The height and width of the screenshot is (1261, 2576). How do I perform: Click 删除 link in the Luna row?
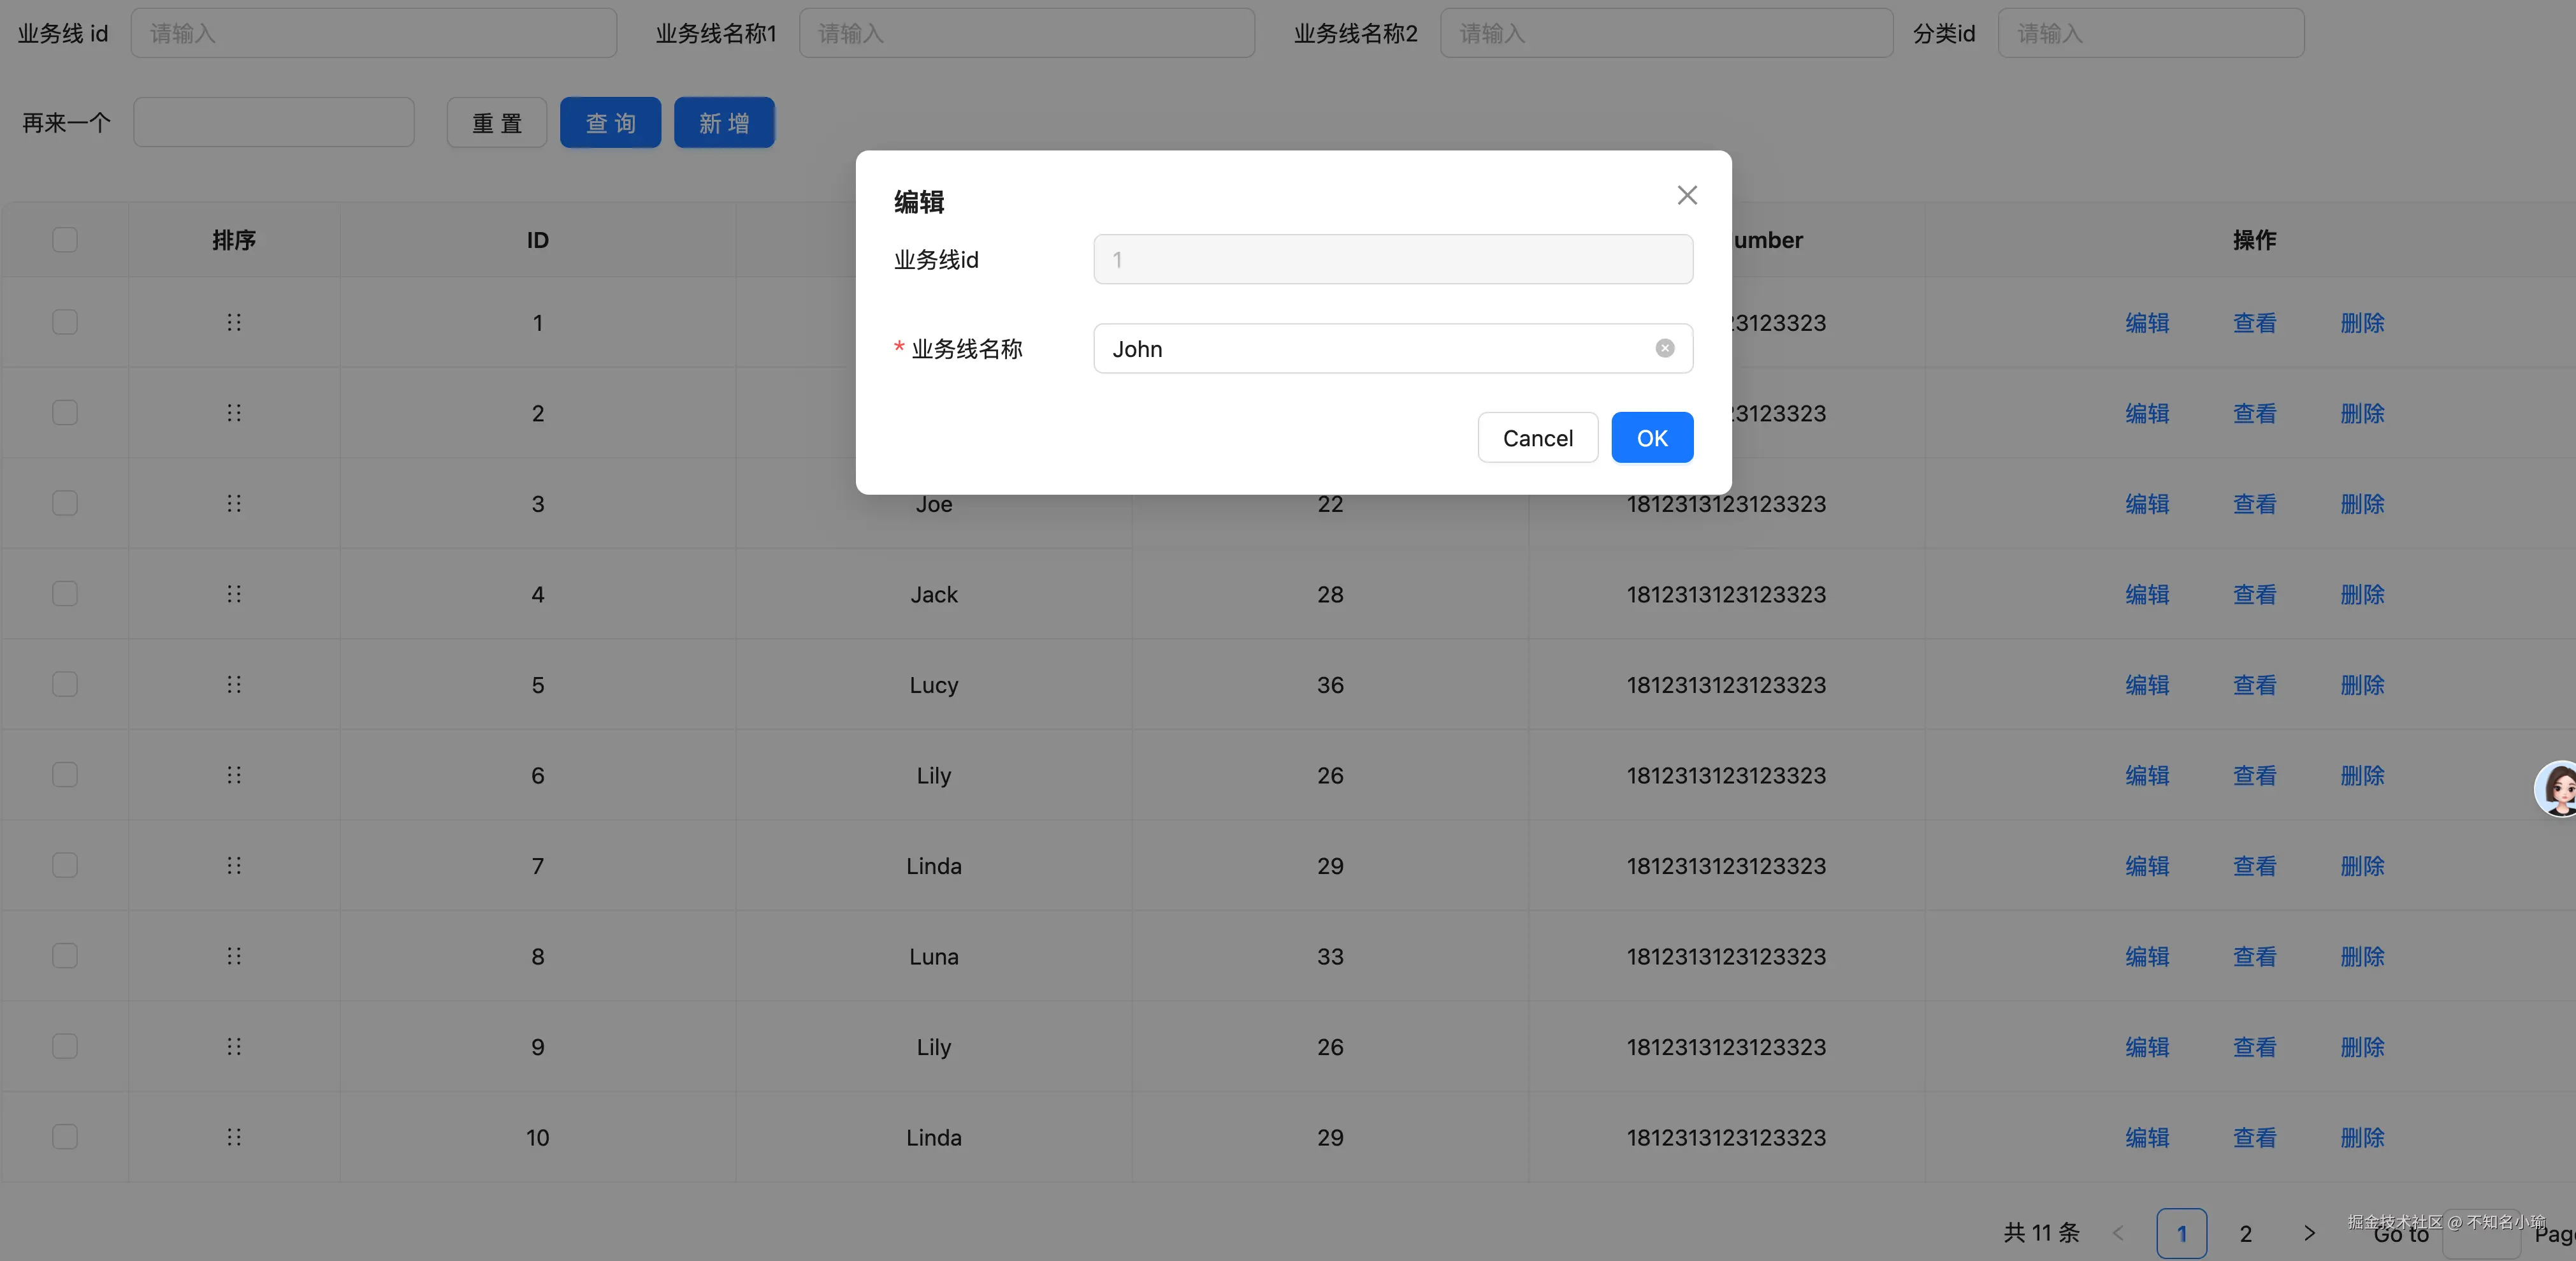coord(2362,957)
